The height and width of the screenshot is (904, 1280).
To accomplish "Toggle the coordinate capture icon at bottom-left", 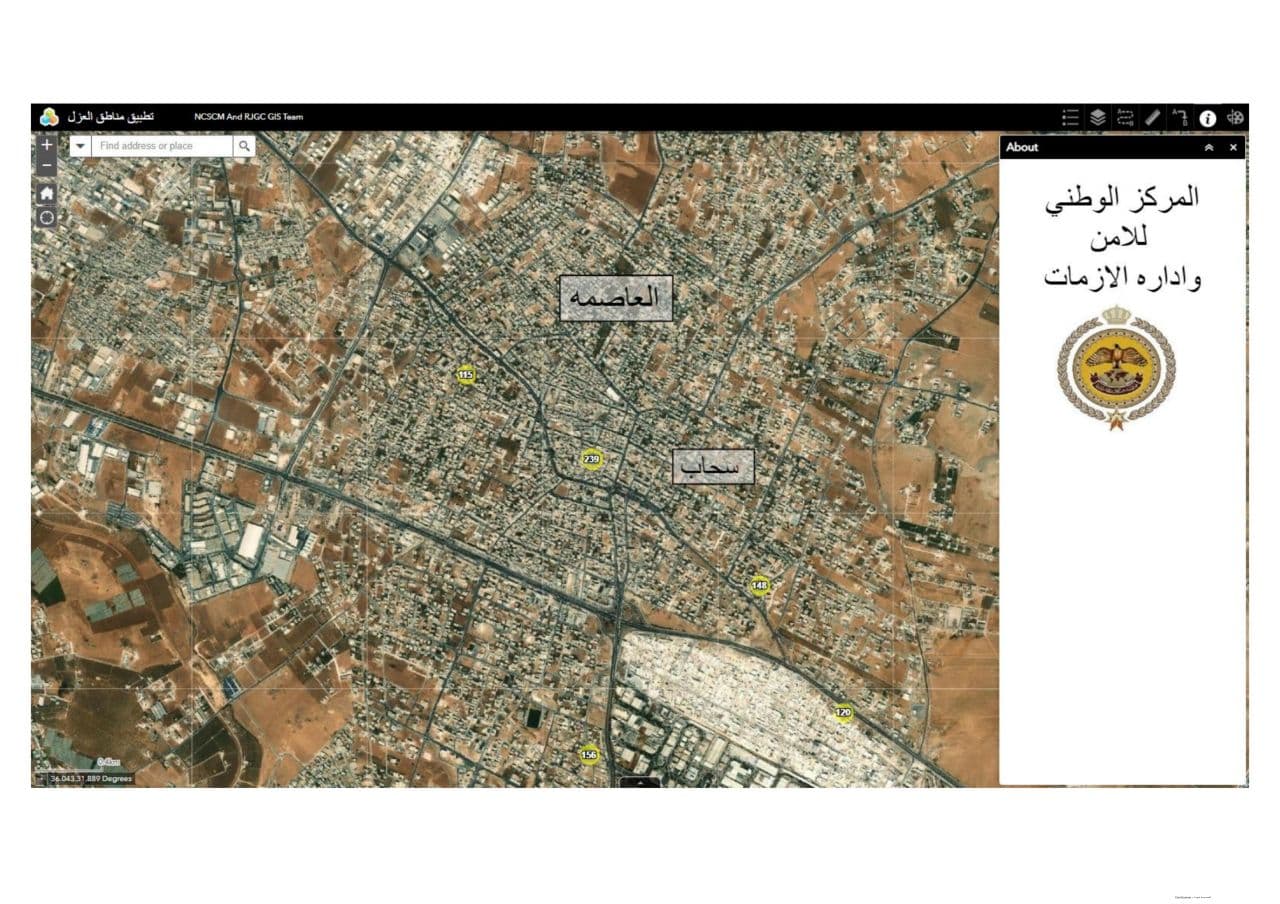I will pyautogui.click(x=41, y=778).
